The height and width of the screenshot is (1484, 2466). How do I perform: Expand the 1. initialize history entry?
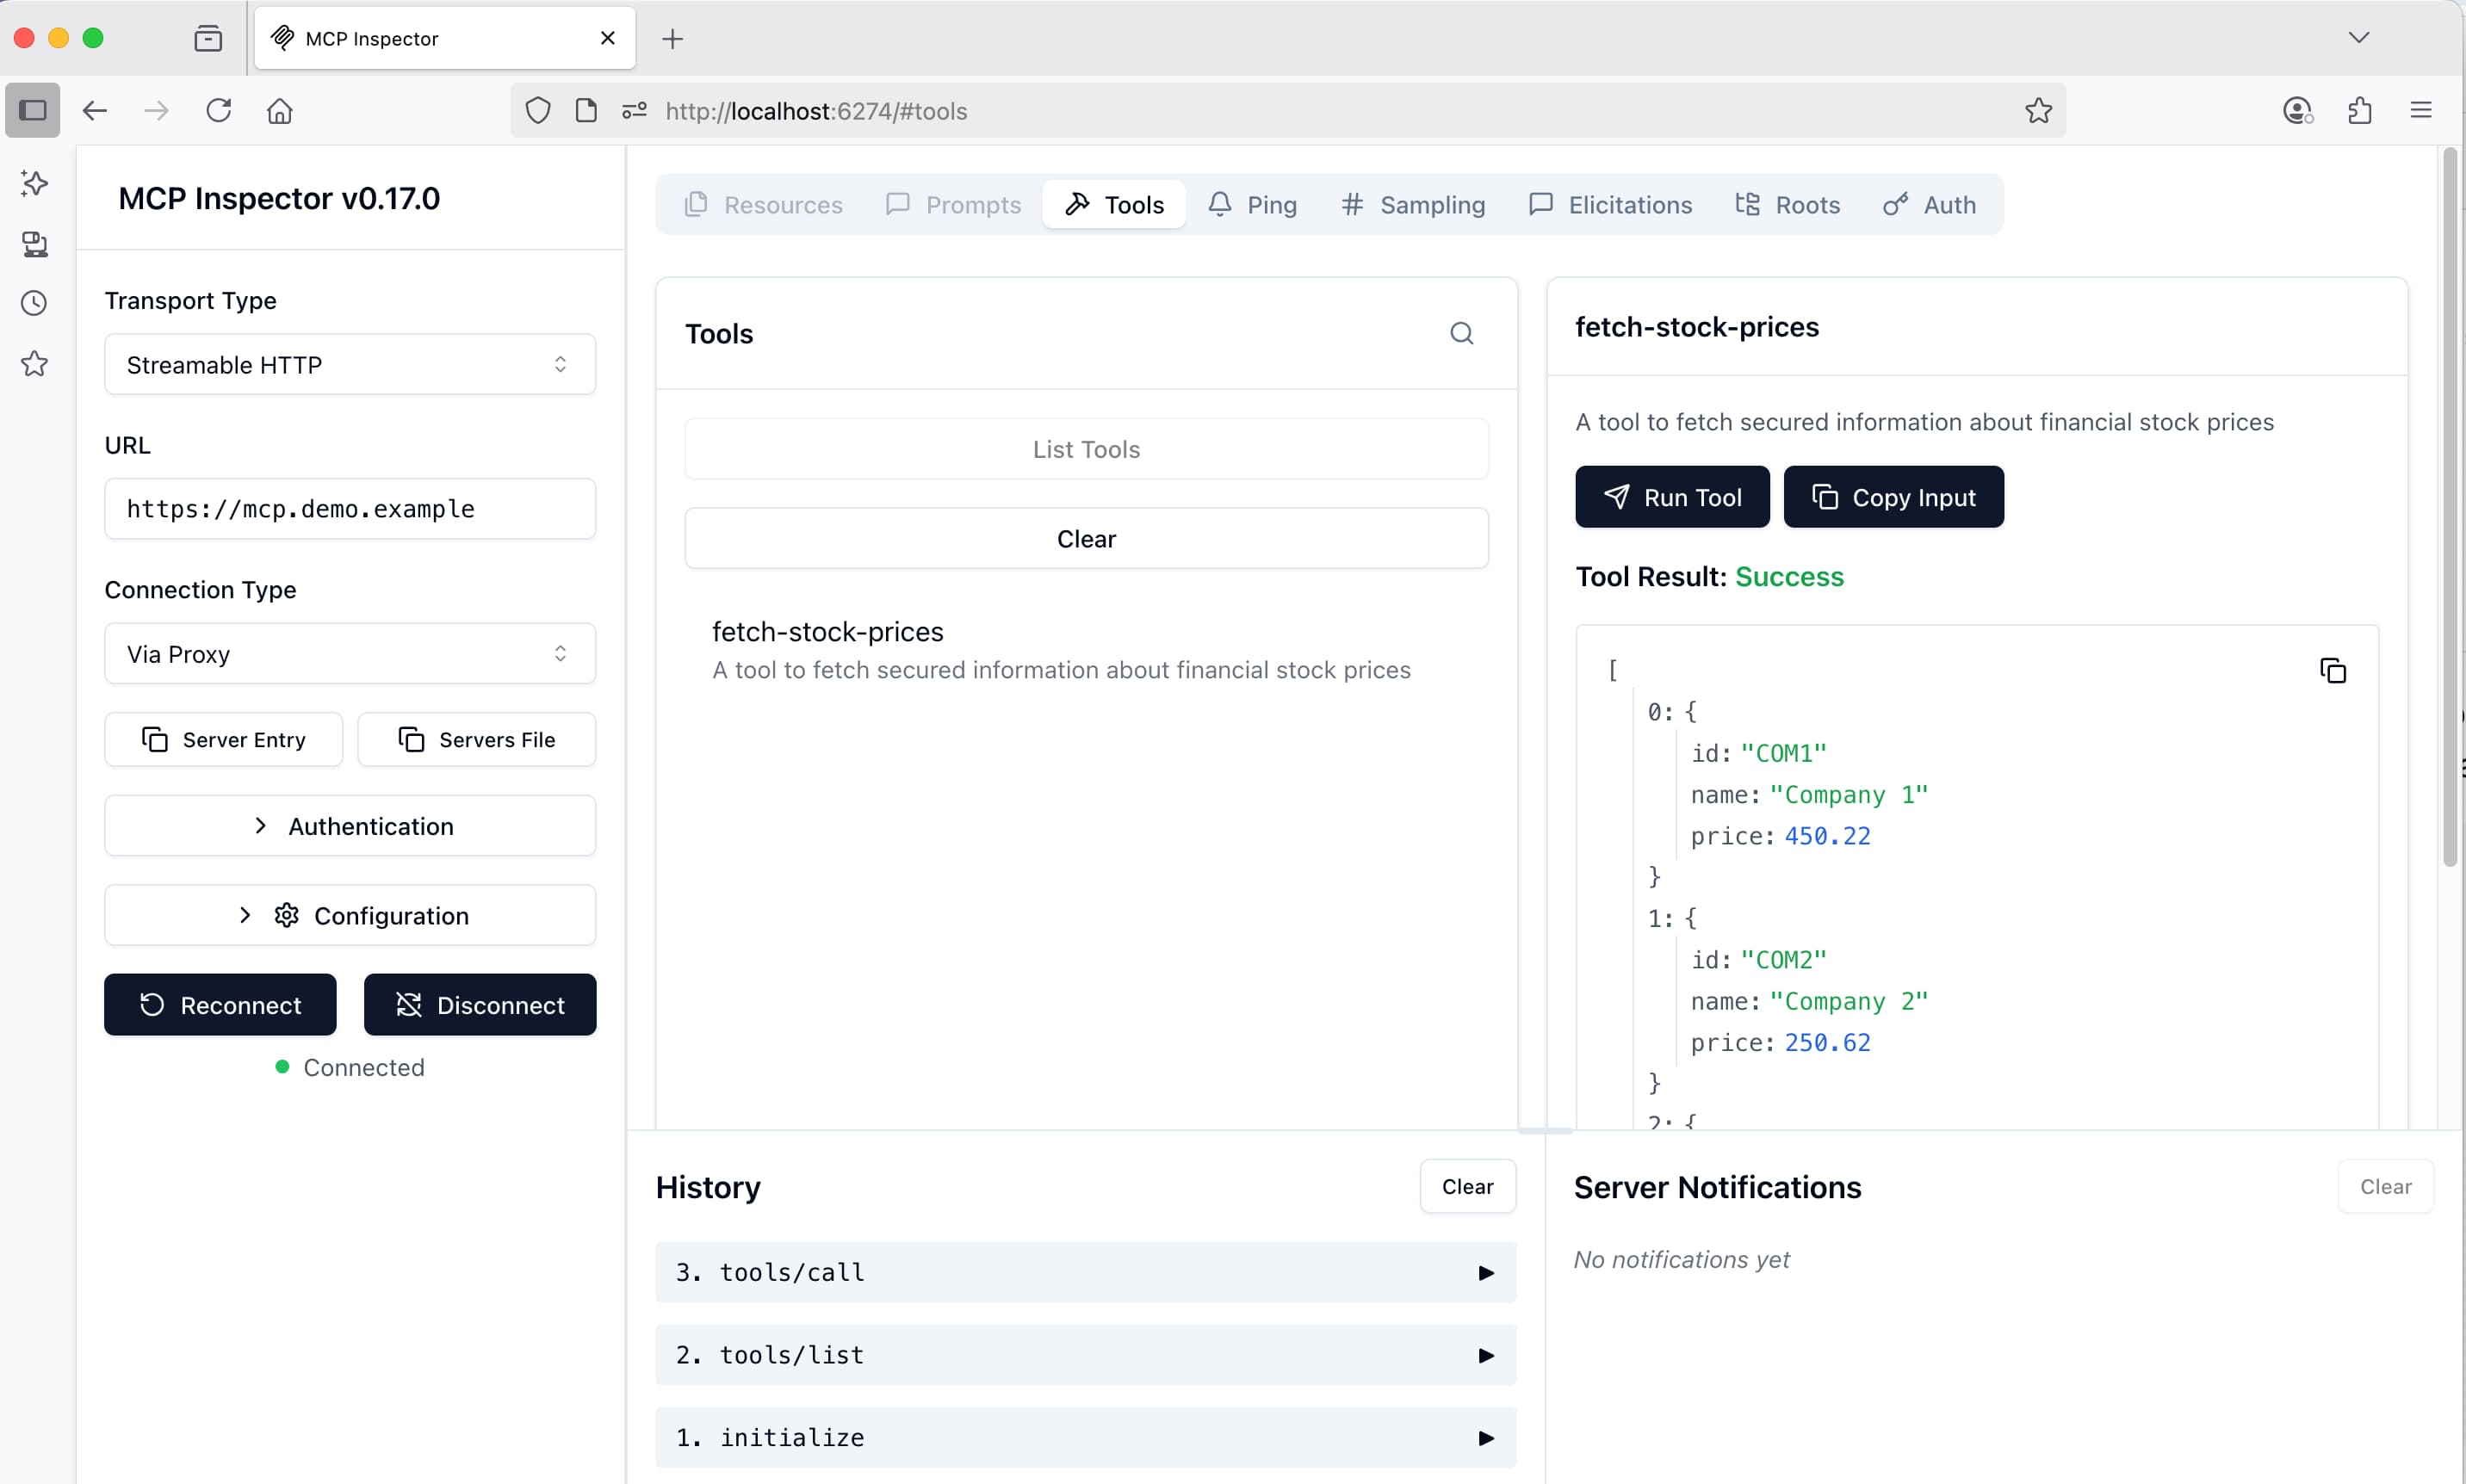1085,1437
